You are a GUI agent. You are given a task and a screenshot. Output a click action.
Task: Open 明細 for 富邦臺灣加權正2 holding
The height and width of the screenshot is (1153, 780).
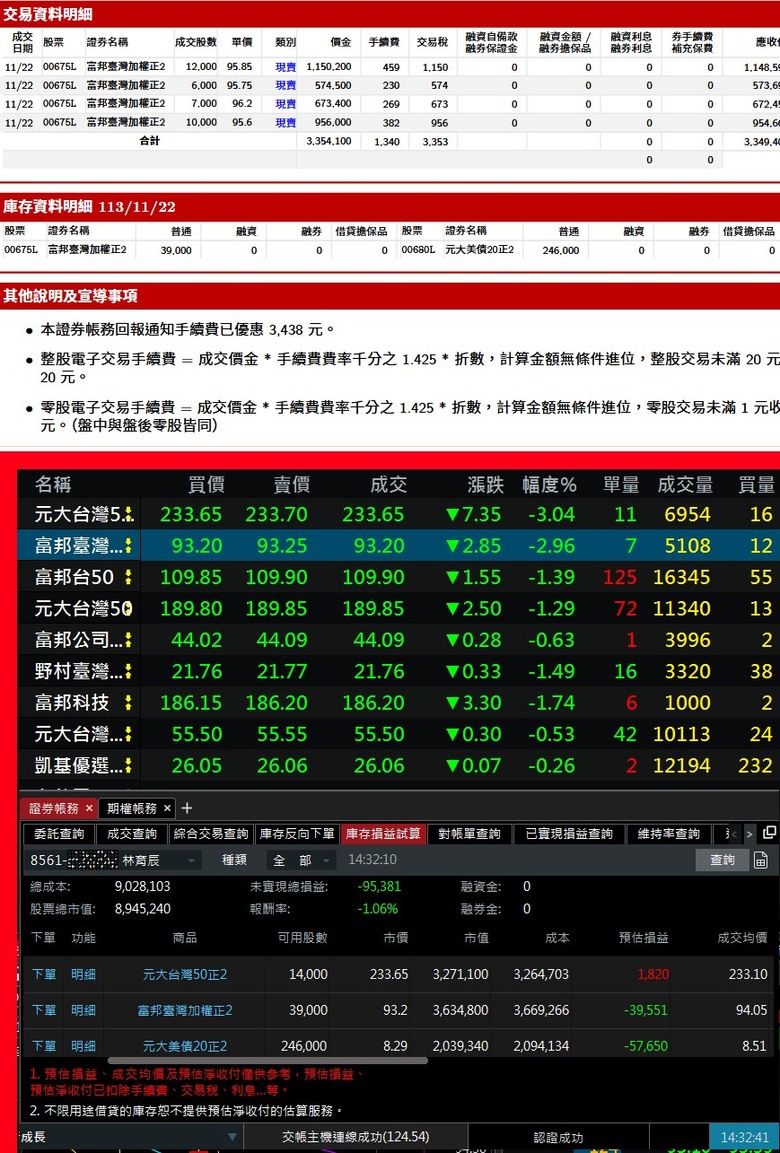(83, 1010)
